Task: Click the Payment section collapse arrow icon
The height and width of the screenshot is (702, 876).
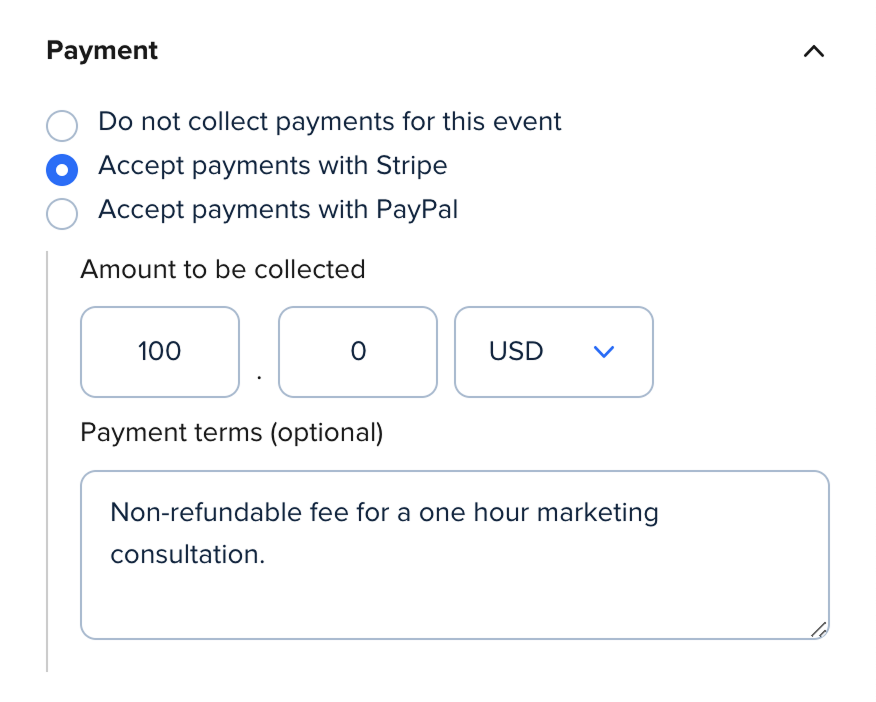Action: (813, 51)
